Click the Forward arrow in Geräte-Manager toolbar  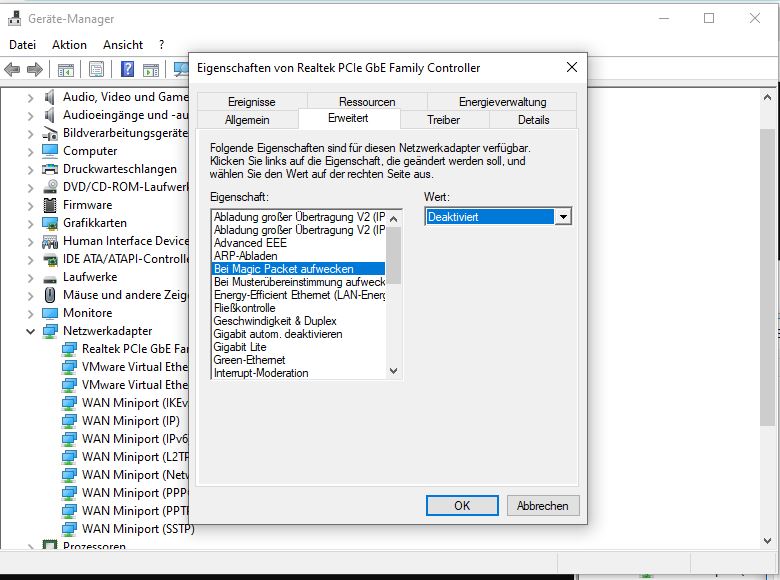click(35, 69)
